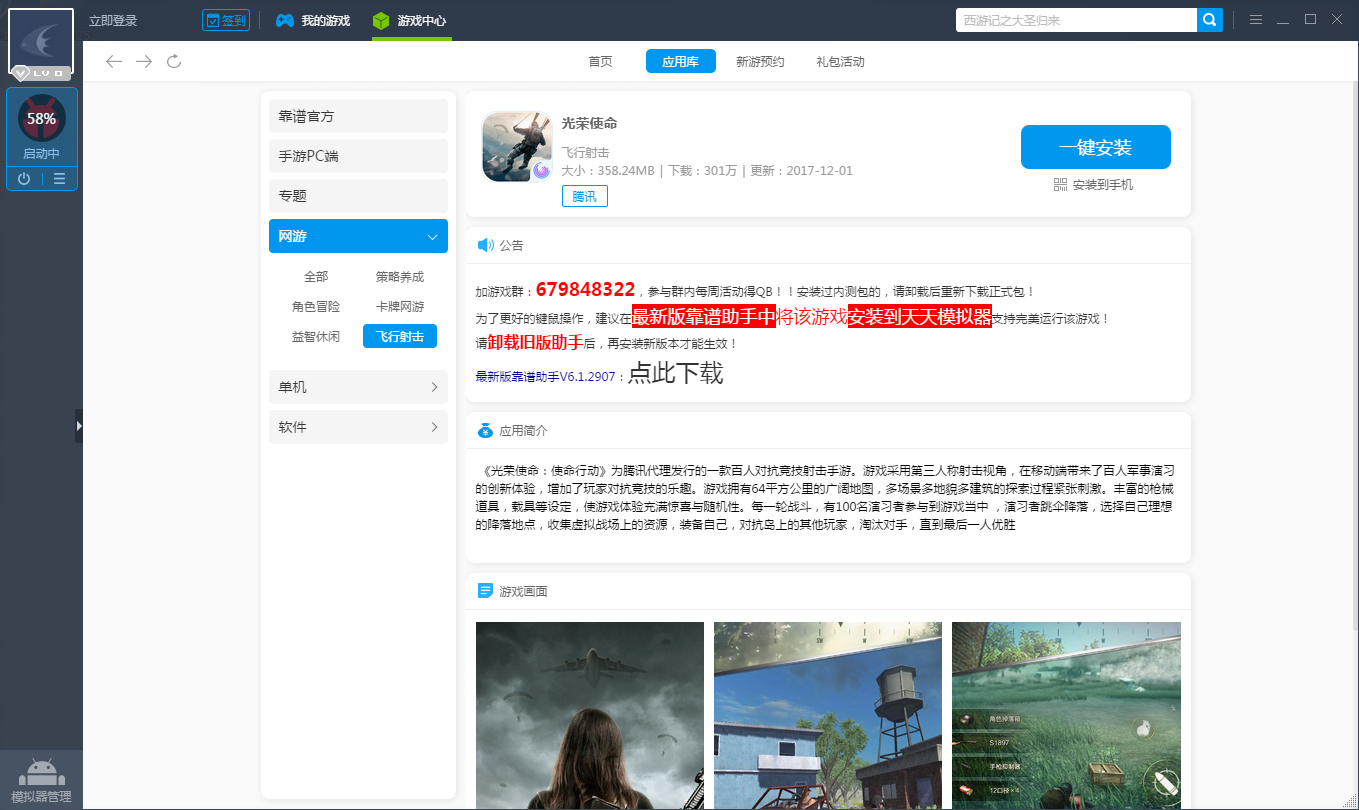Select 全部 subcategory
The width and height of the screenshot is (1359, 810).
coord(316,277)
